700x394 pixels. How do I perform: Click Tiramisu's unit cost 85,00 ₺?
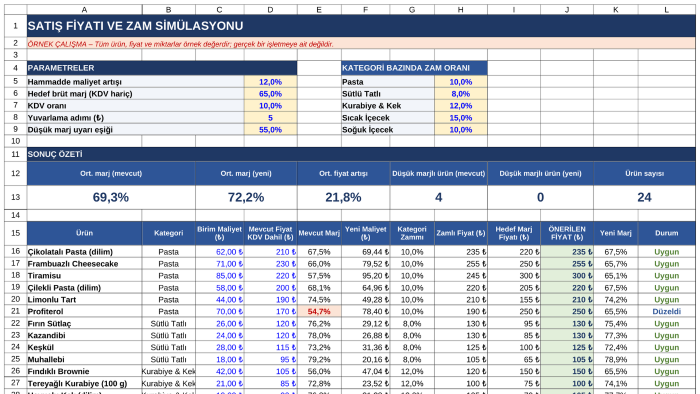(220, 276)
